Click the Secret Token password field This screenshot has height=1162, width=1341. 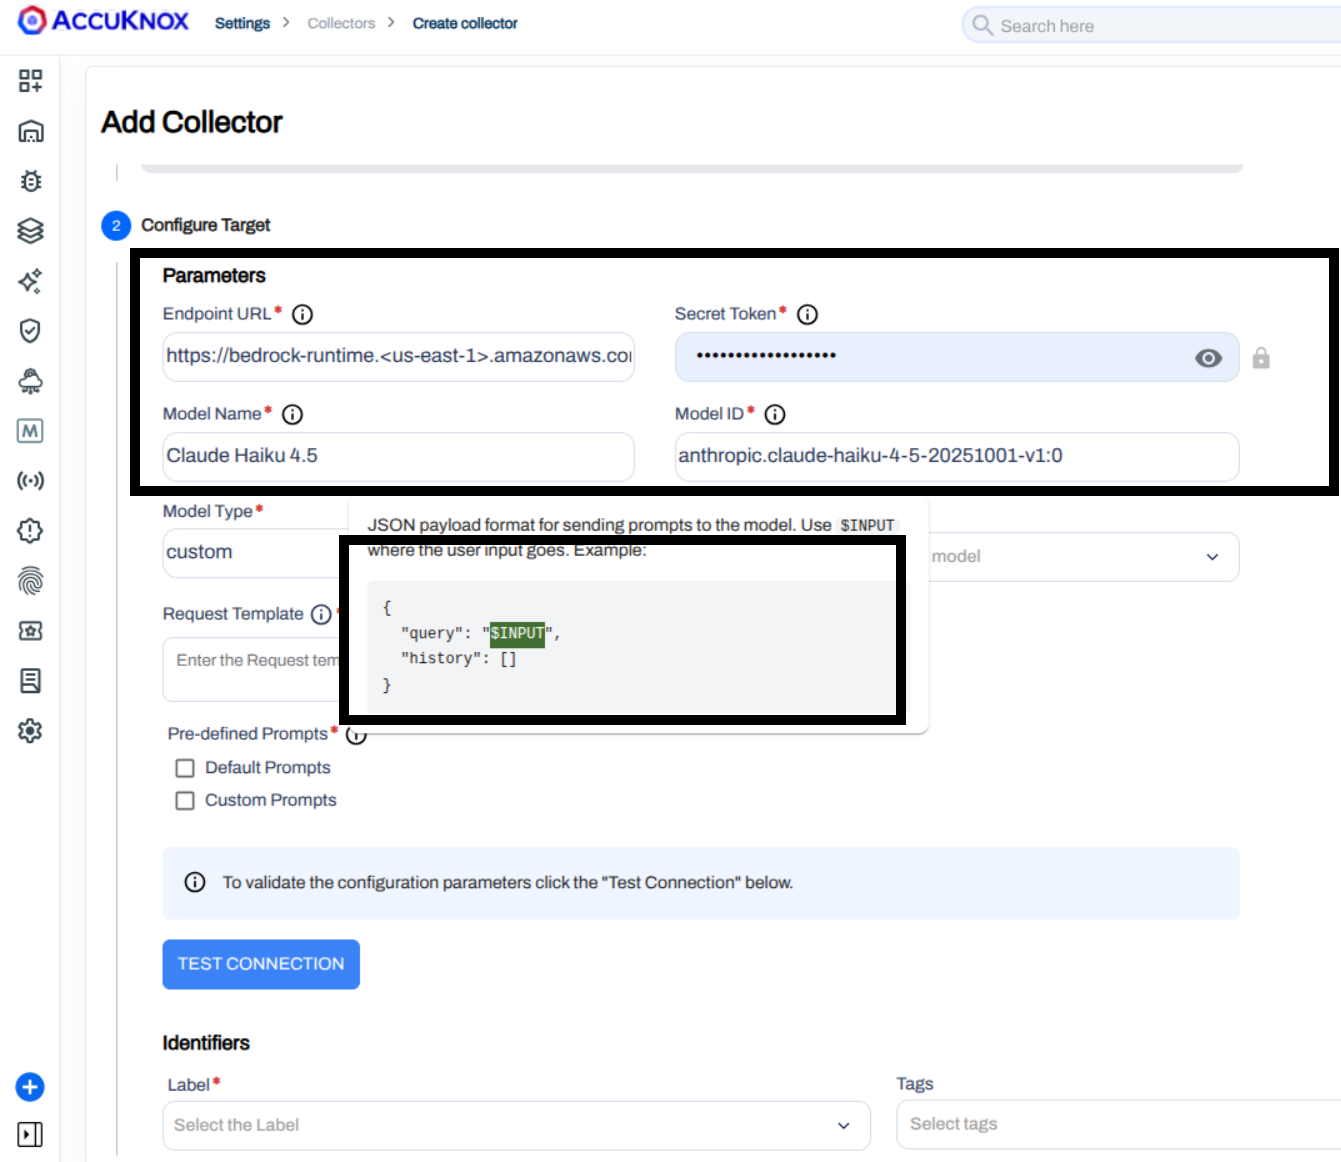coord(957,357)
